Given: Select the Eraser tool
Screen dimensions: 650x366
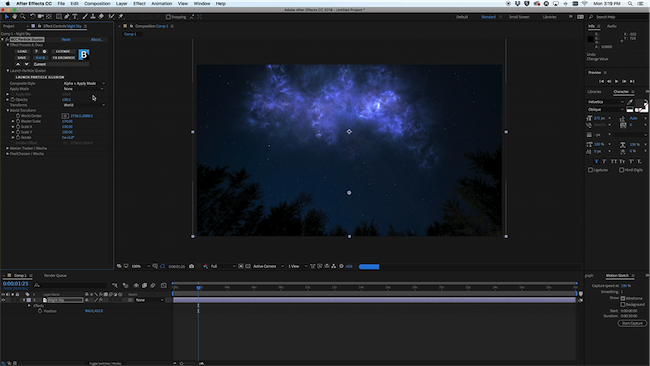Looking at the screenshot, I should [101, 17].
